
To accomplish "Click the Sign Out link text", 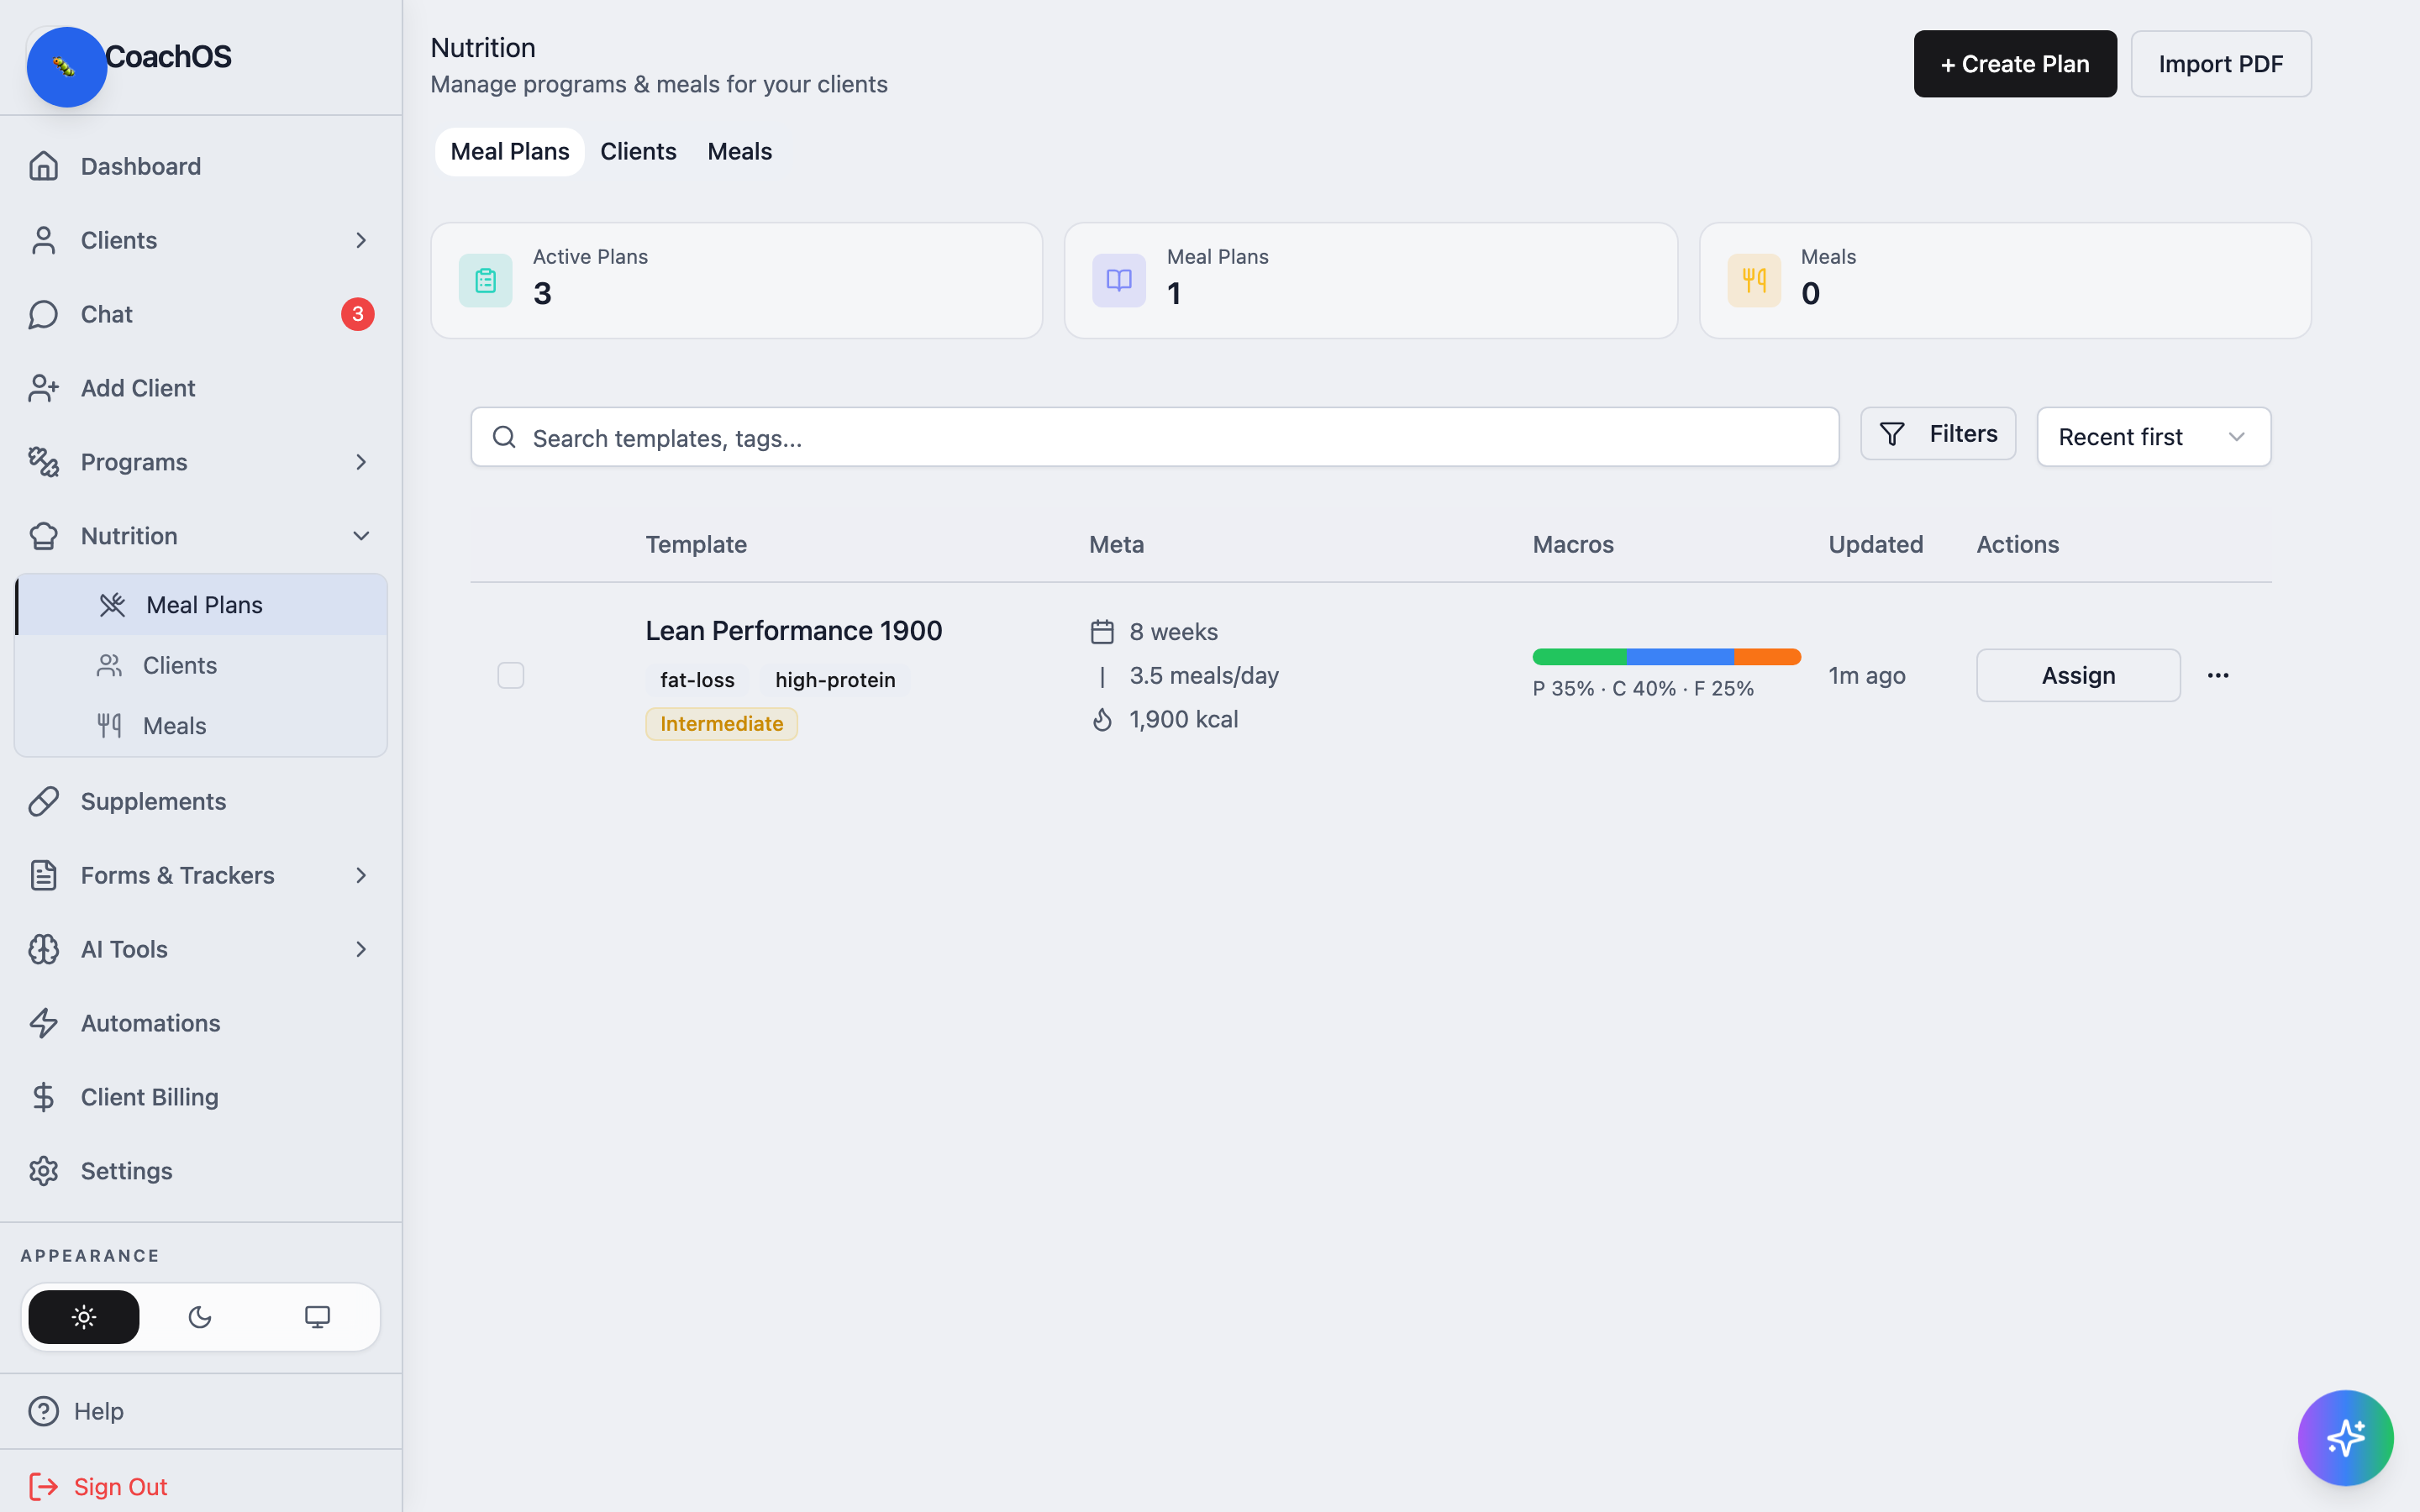I will (120, 1487).
